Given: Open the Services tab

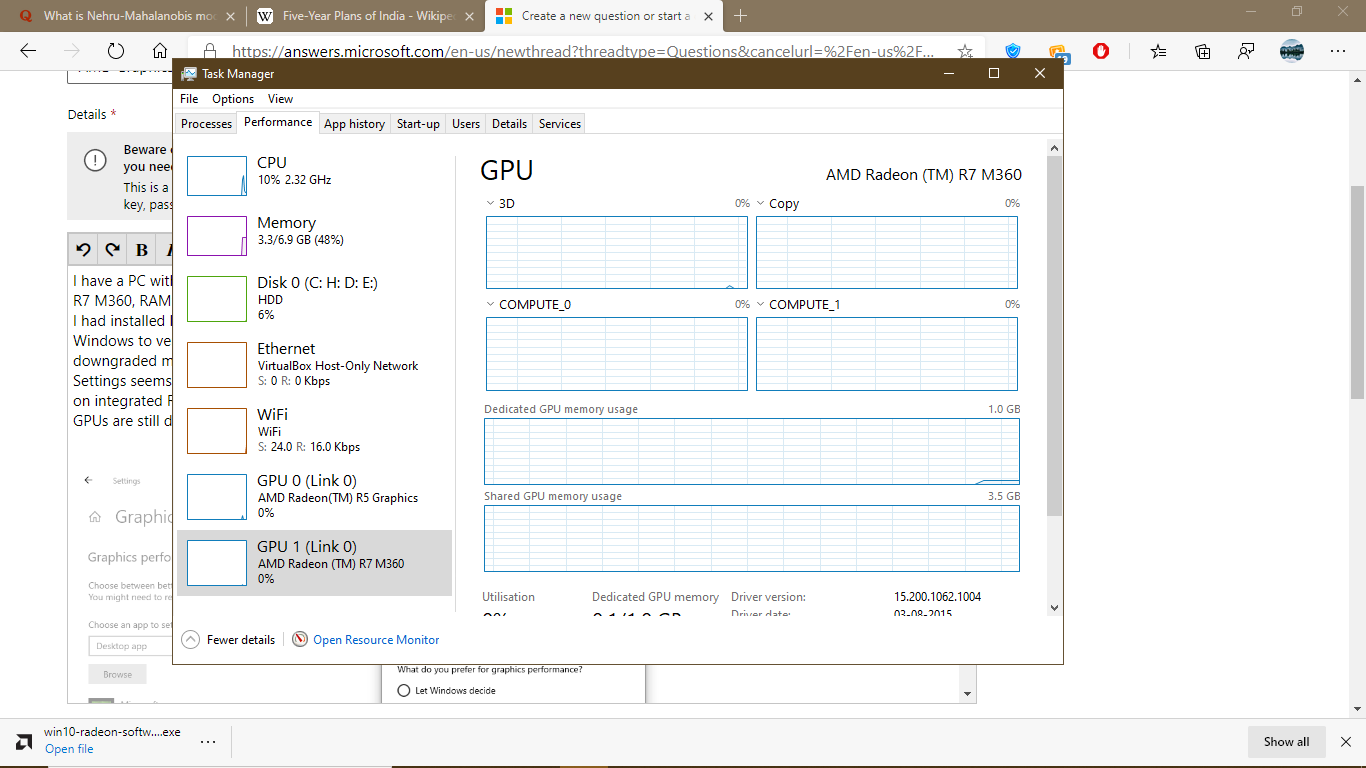Looking at the screenshot, I should coord(560,124).
